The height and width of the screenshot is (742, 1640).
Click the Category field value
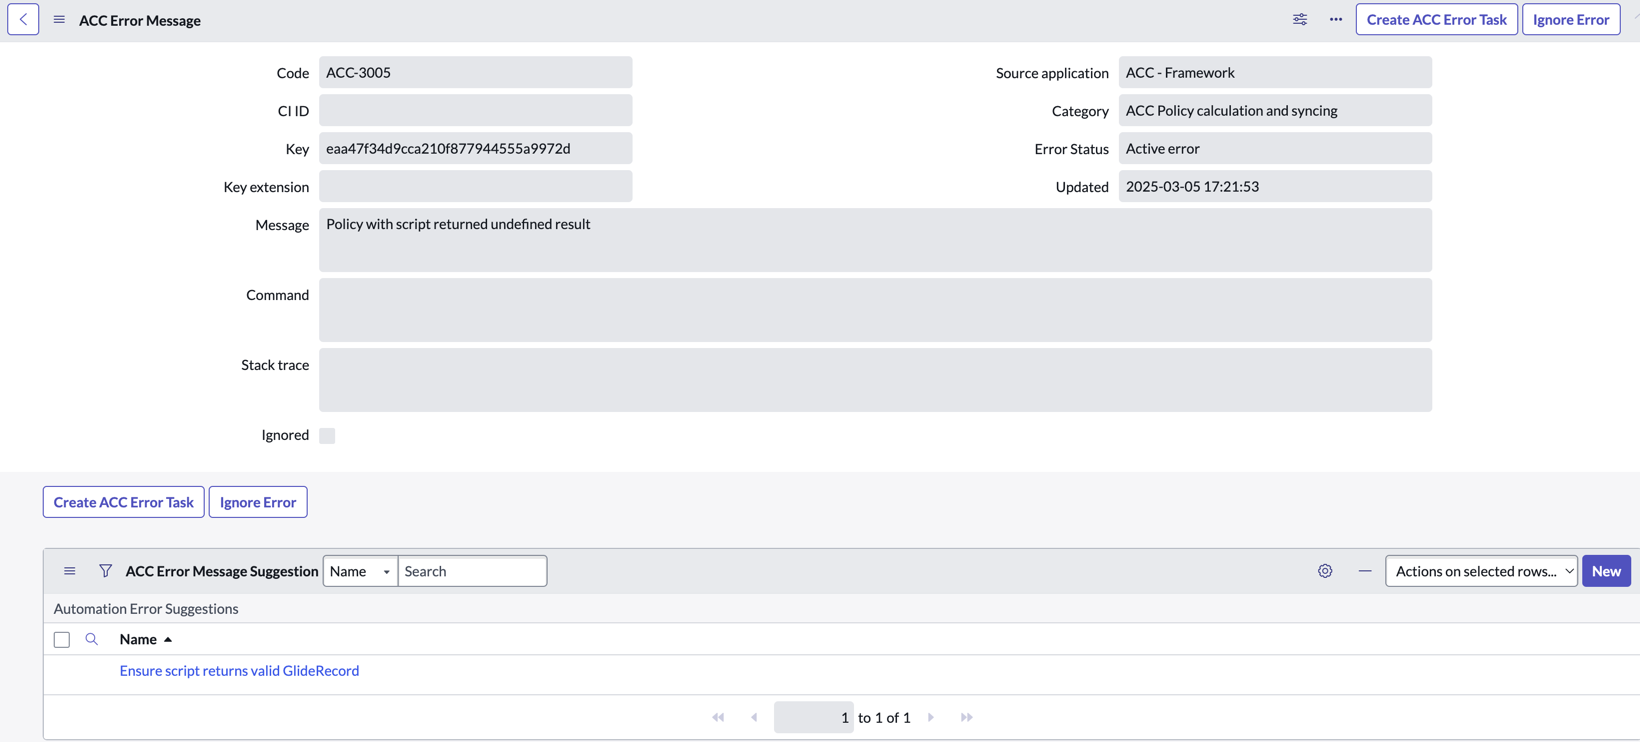1275,110
